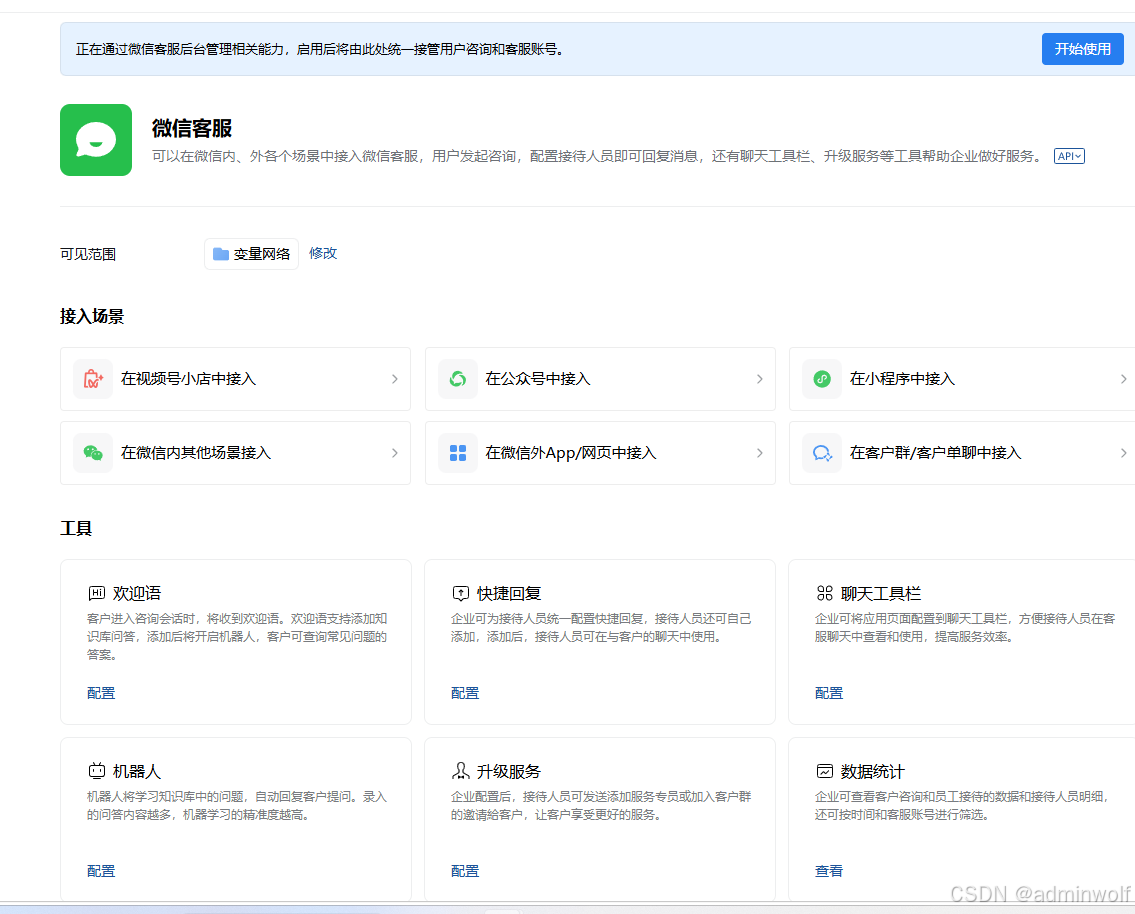Open 在视频号小店中接入 scene label

click(188, 378)
